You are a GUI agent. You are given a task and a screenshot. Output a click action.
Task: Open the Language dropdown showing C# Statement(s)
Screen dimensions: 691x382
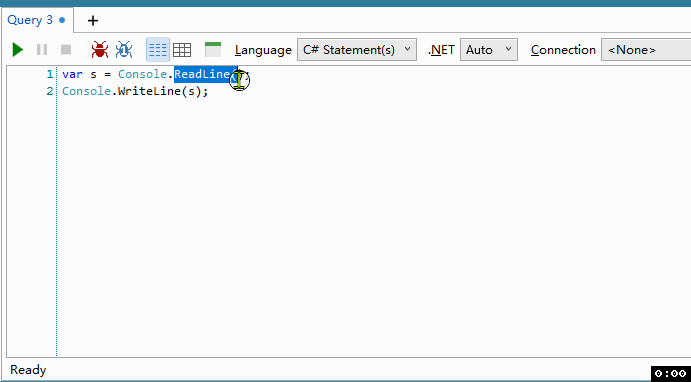pyautogui.click(x=357, y=49)
